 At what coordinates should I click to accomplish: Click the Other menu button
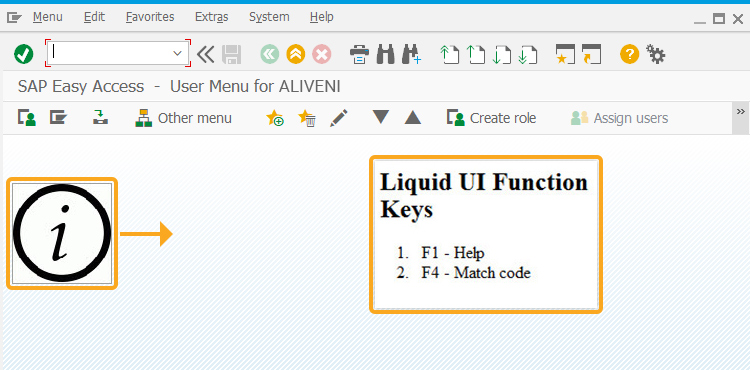[x=184, y=118]
